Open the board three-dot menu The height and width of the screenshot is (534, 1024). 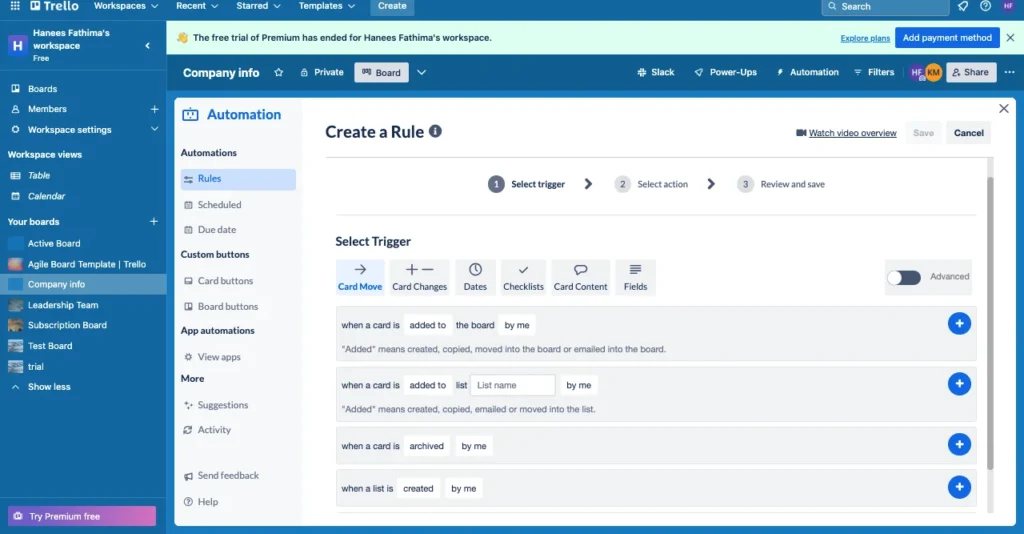click(x=1010, y=72)
